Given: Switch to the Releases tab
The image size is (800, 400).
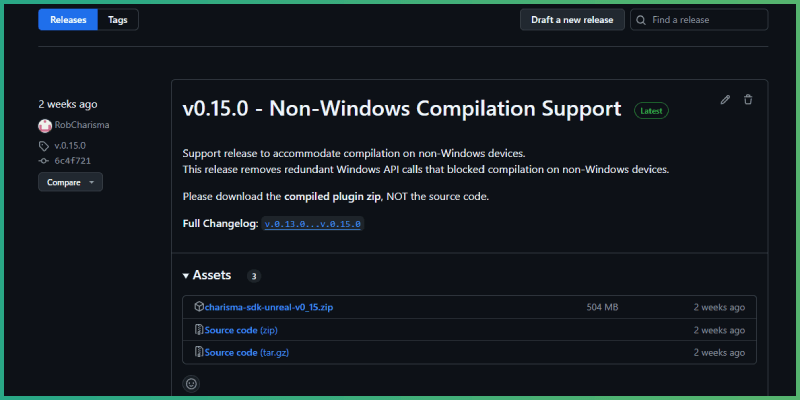Looking at the screenshot, I should click(x=68, y=20).
